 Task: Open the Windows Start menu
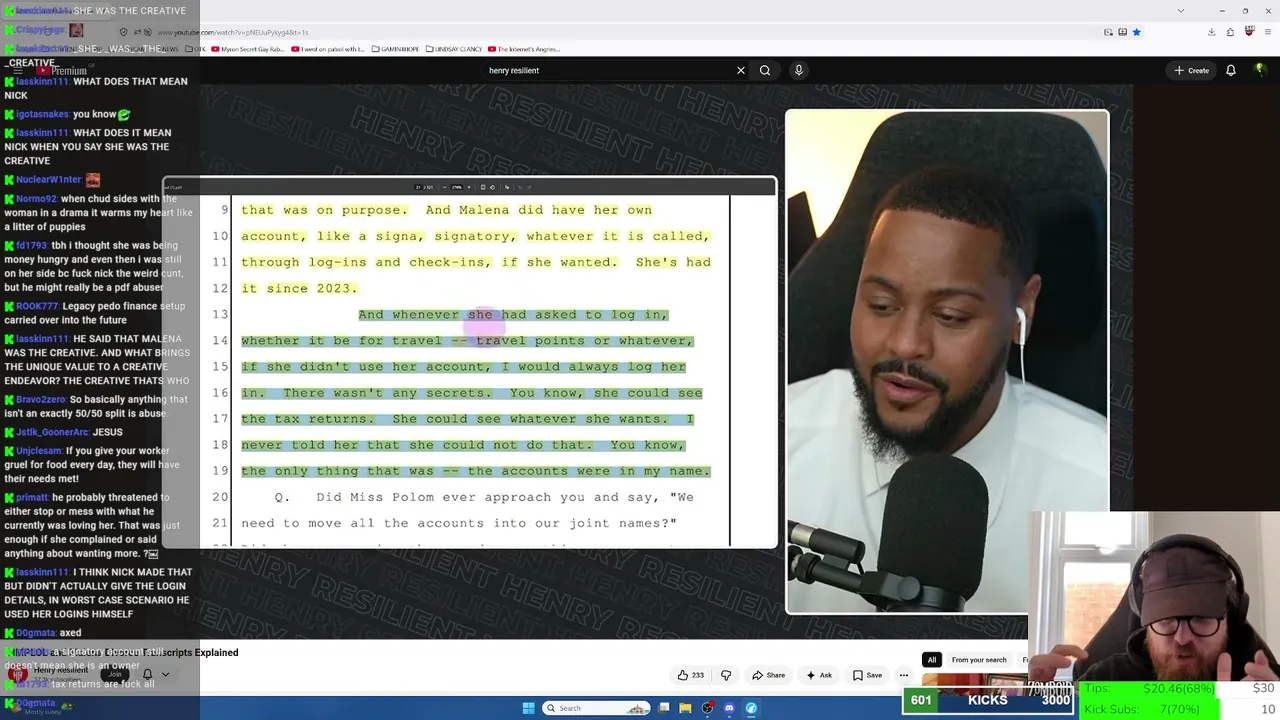tap(528, 708)
